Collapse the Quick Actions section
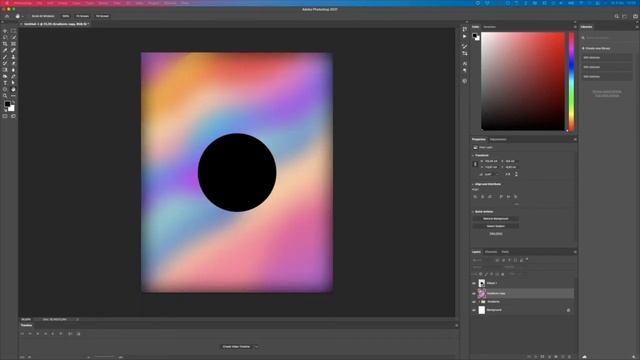This screenshot has height=360, width=640. tap(473, 212)
